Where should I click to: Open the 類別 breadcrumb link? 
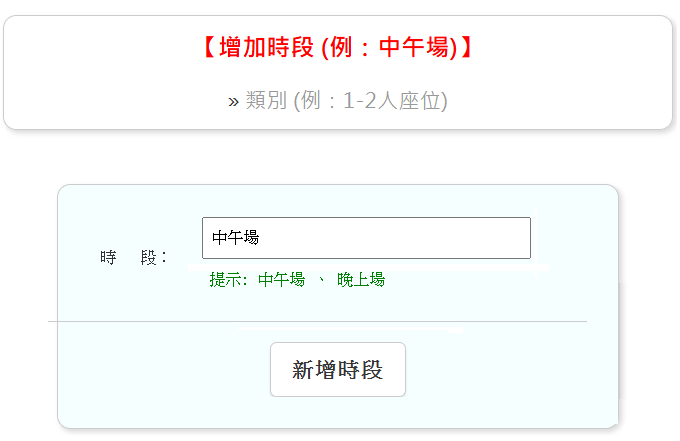click(266, 101)
